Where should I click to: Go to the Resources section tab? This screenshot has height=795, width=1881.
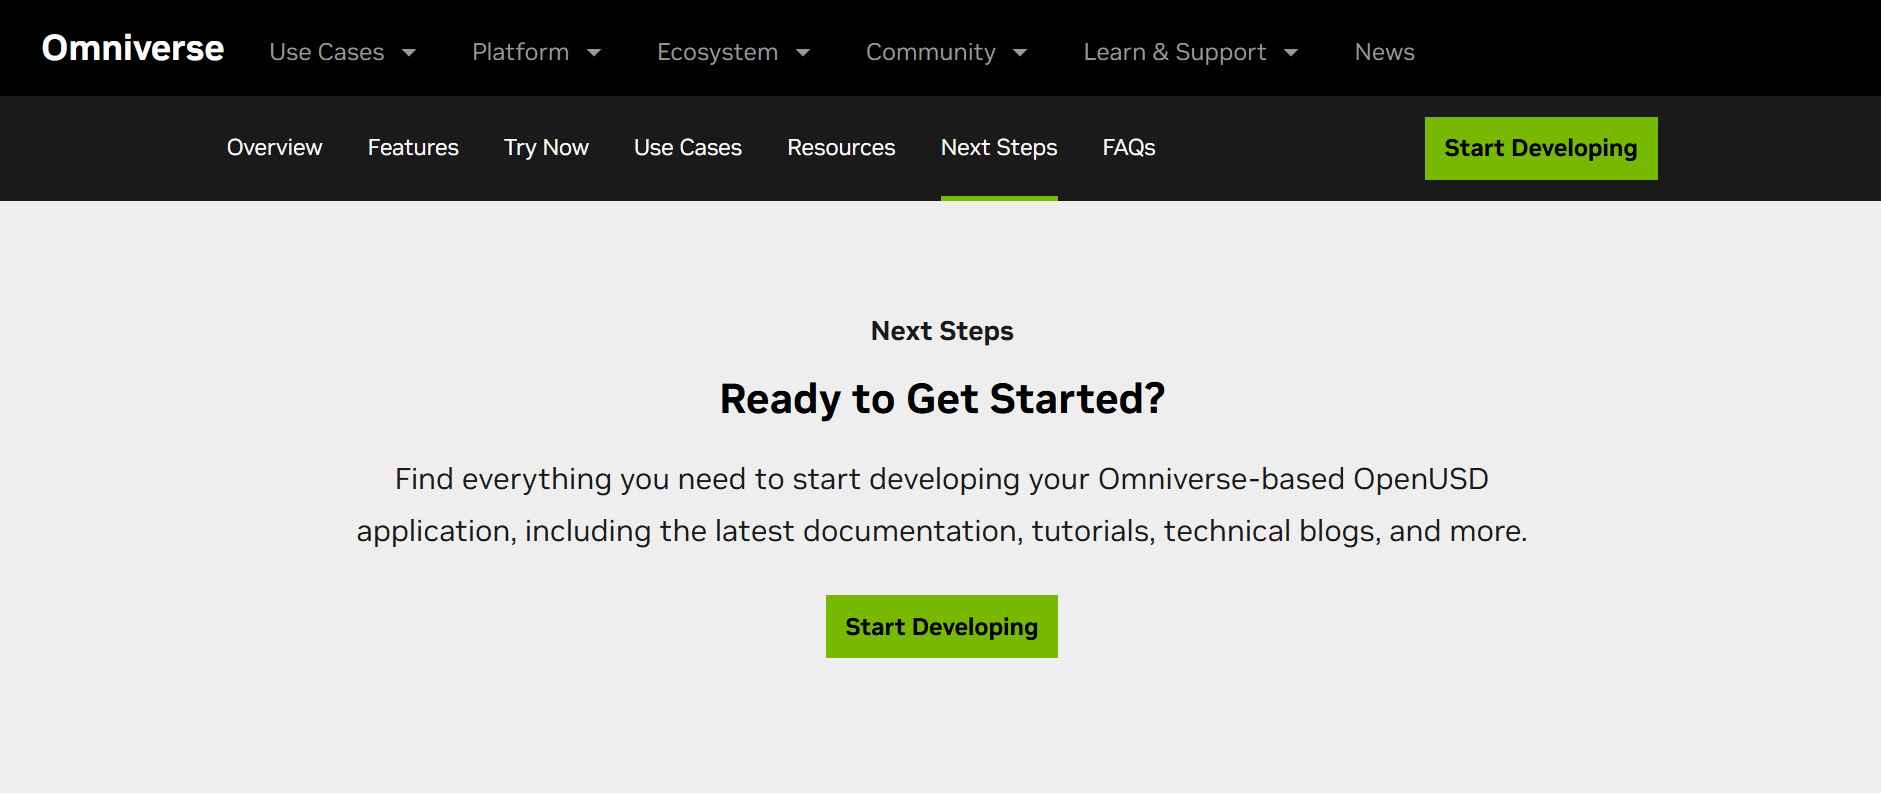coord(841,148)
